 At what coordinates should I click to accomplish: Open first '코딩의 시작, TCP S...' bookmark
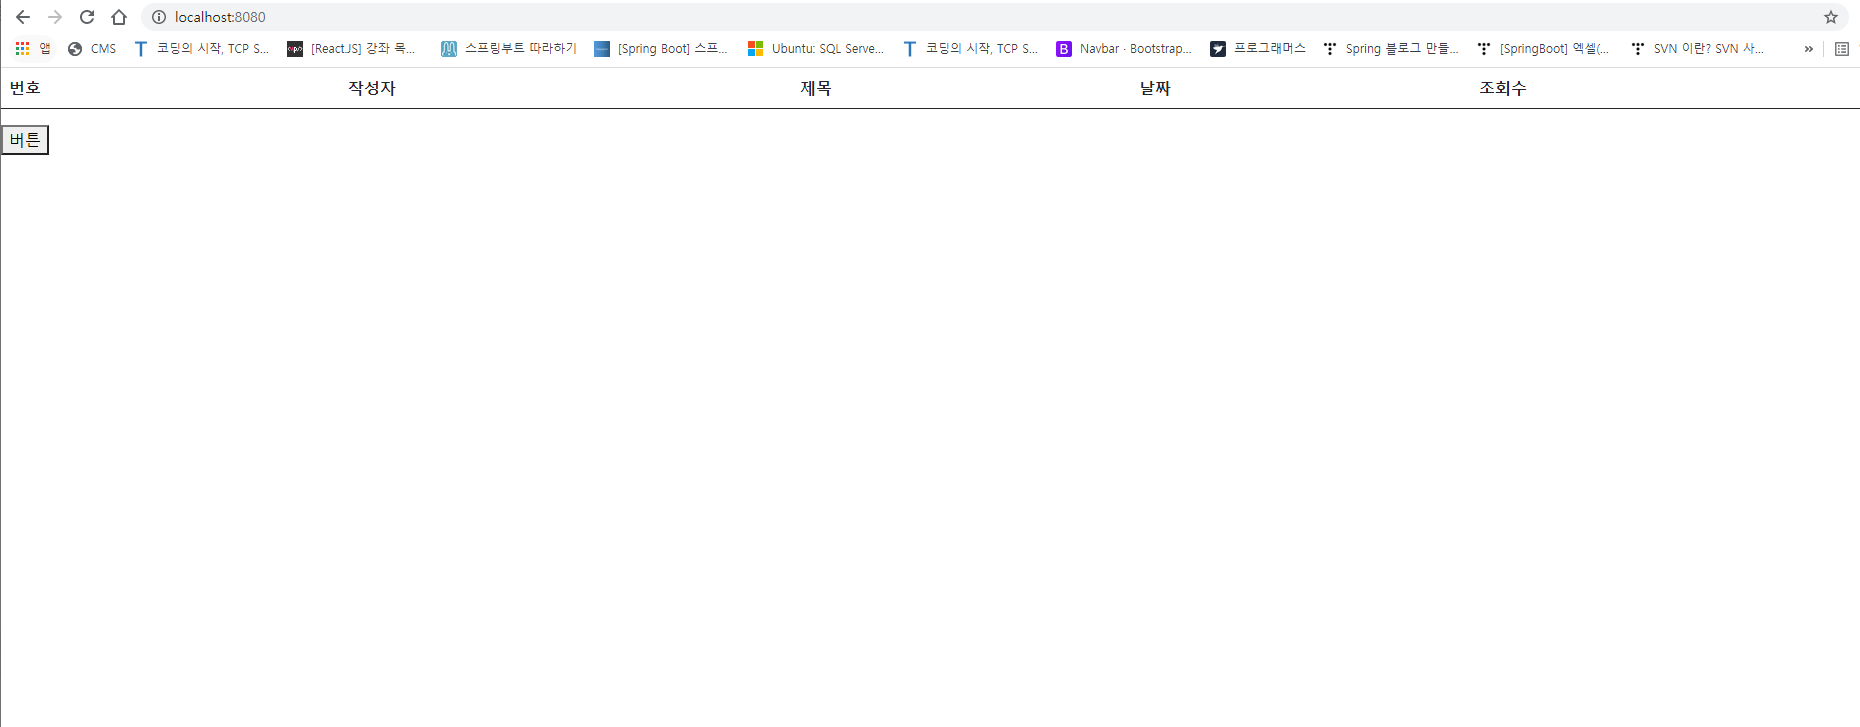[x=201, y=48]
